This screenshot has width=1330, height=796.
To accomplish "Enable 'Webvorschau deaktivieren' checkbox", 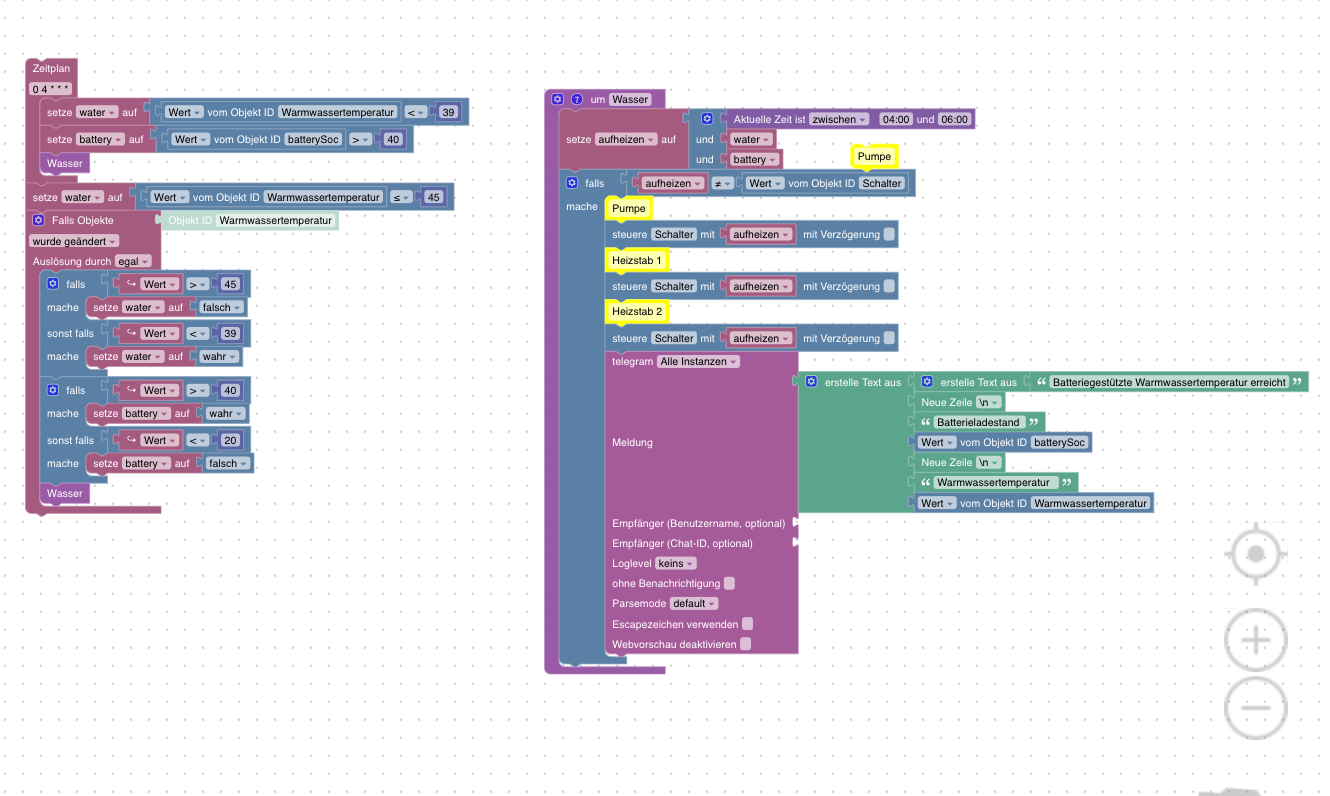I will coord(745,644).
